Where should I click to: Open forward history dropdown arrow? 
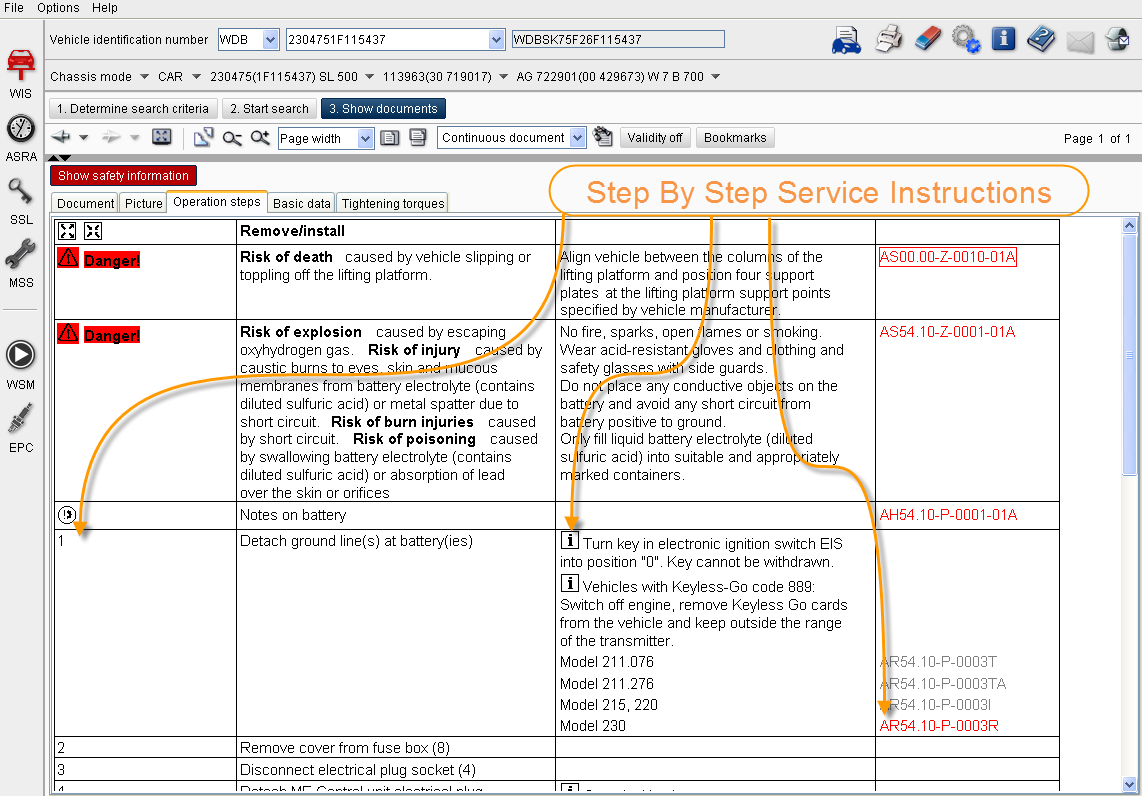click(x=135, y=137)
